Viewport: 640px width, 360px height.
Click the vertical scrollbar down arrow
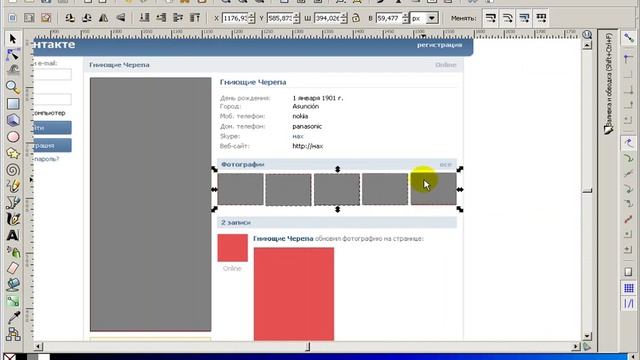click(587, 336)
